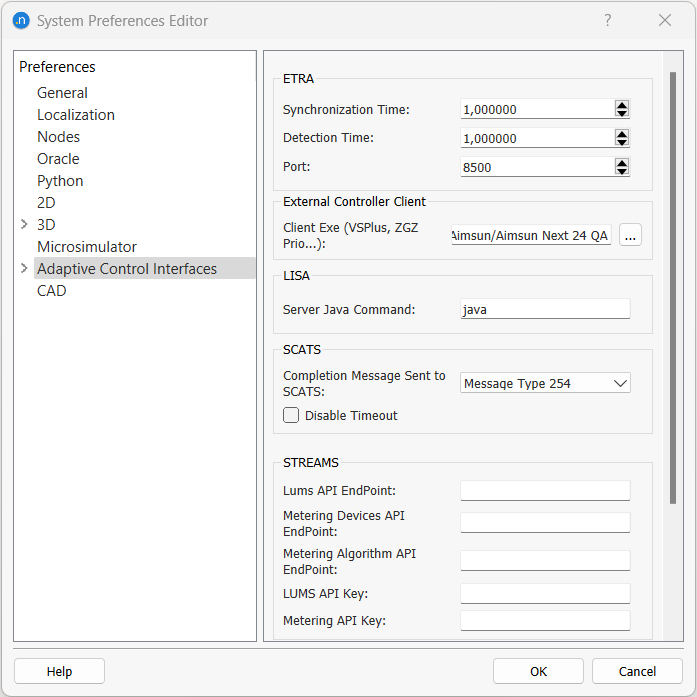Decrease Synchronization Time with down arrow
Image resolution: width=697 pixels, height=697 pixels.
coord(621,113)
